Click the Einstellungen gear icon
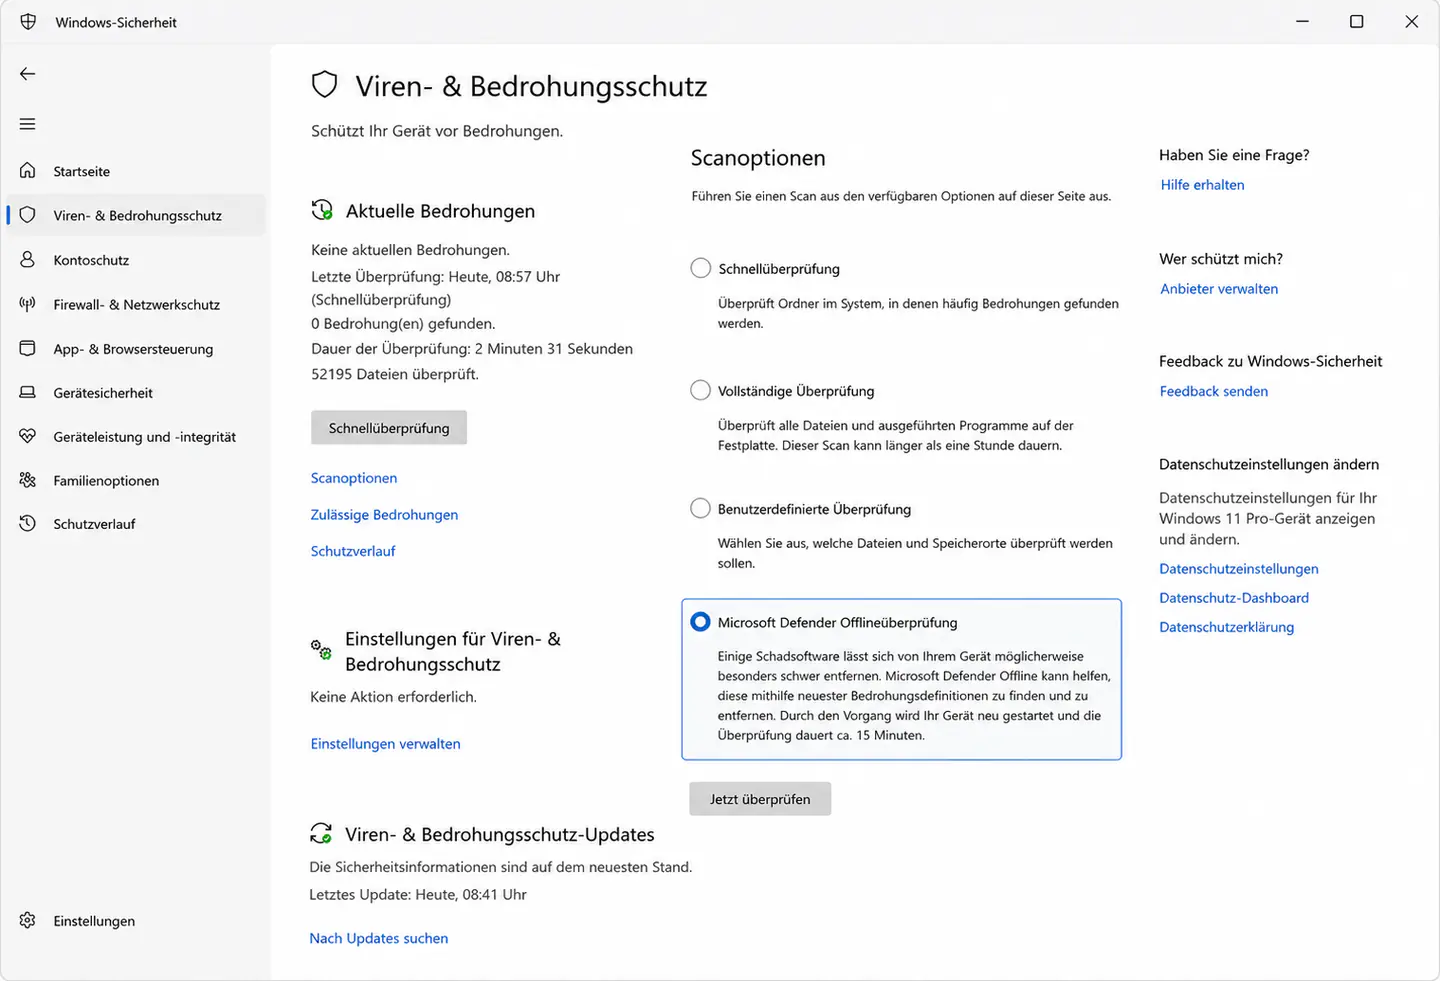 point(28,921)
